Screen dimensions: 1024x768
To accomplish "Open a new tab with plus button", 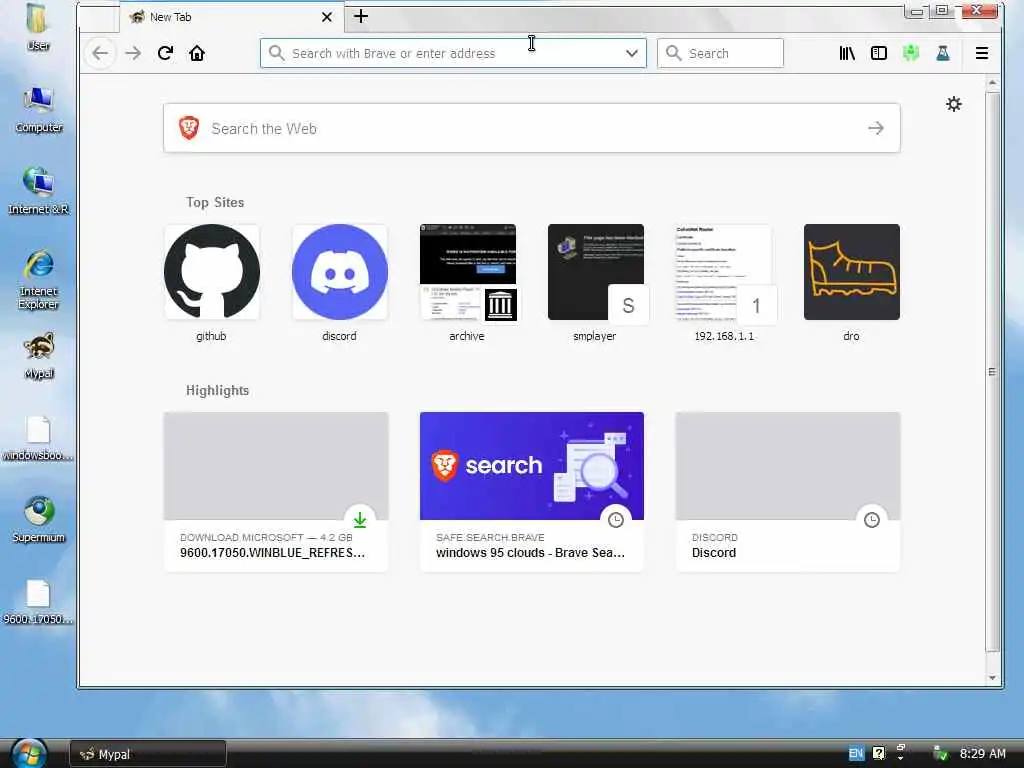I will coord(361,16).
